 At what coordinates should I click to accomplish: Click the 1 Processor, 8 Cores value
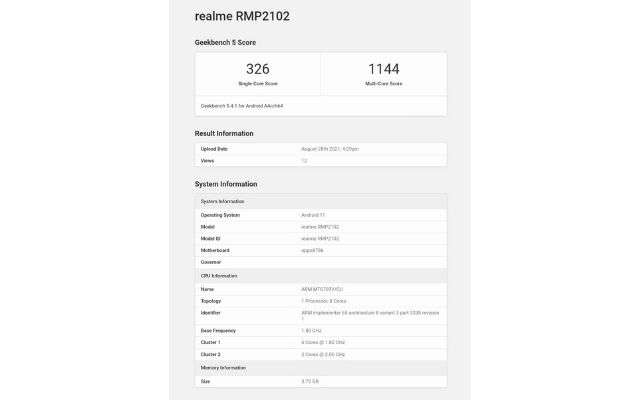[x=324, y=301]
